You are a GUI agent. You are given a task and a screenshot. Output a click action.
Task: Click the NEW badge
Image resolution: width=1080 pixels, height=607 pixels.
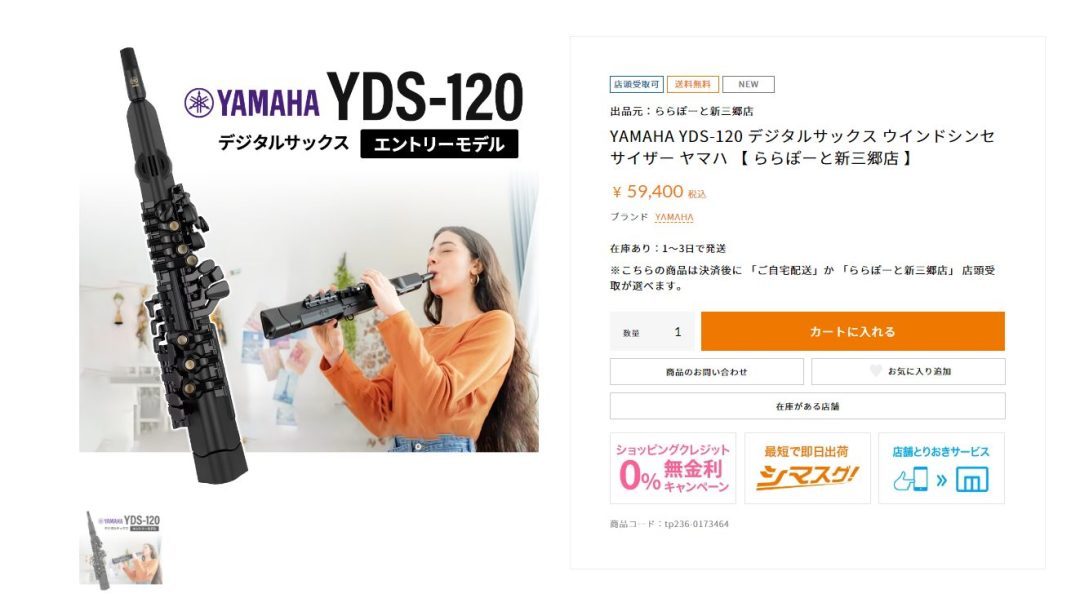pyautogui.click(x=748, y=84)
